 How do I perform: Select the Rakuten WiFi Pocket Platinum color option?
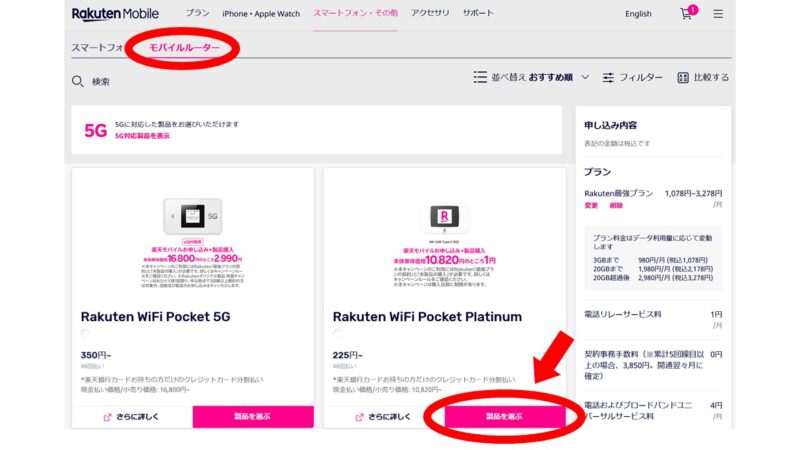point(337,333)
